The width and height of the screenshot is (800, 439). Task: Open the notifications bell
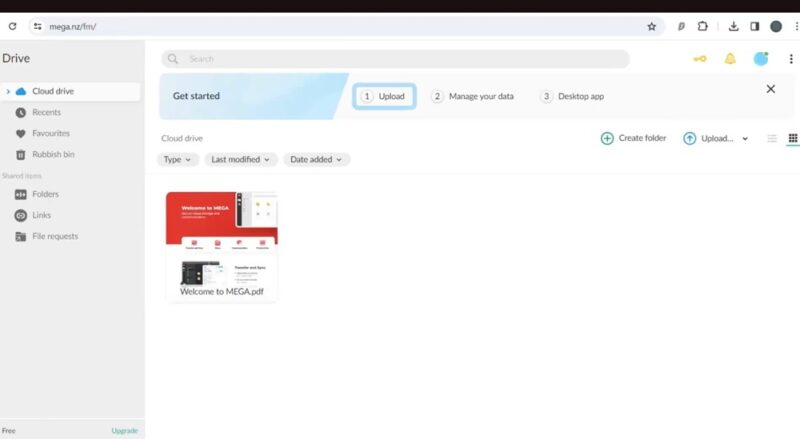(x=730, y=59)
